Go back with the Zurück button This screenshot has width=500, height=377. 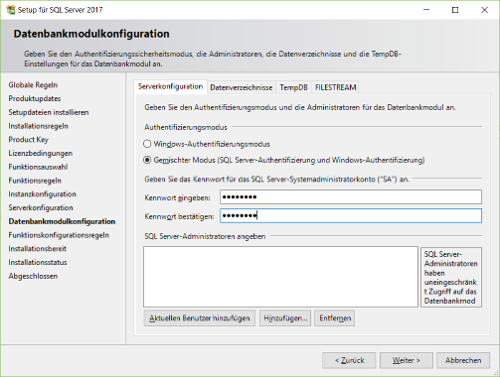pos(349,360)
